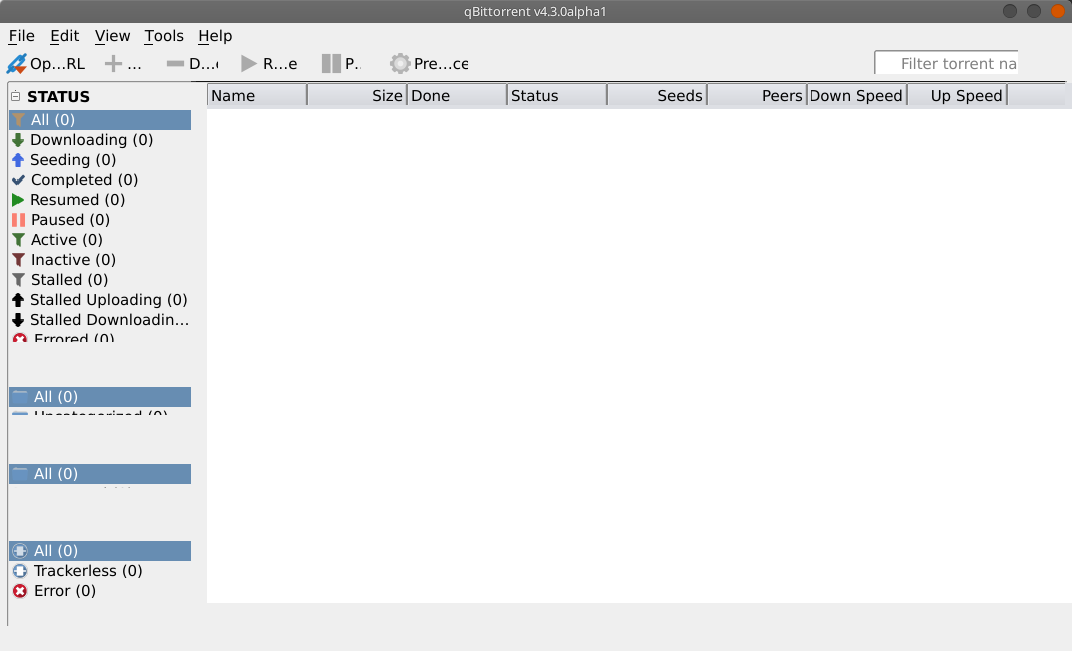Image resolution: width=1072 pixels, height=651 pixels.
Task: Select the Active (0) filter
Action: tap(100, 239)
